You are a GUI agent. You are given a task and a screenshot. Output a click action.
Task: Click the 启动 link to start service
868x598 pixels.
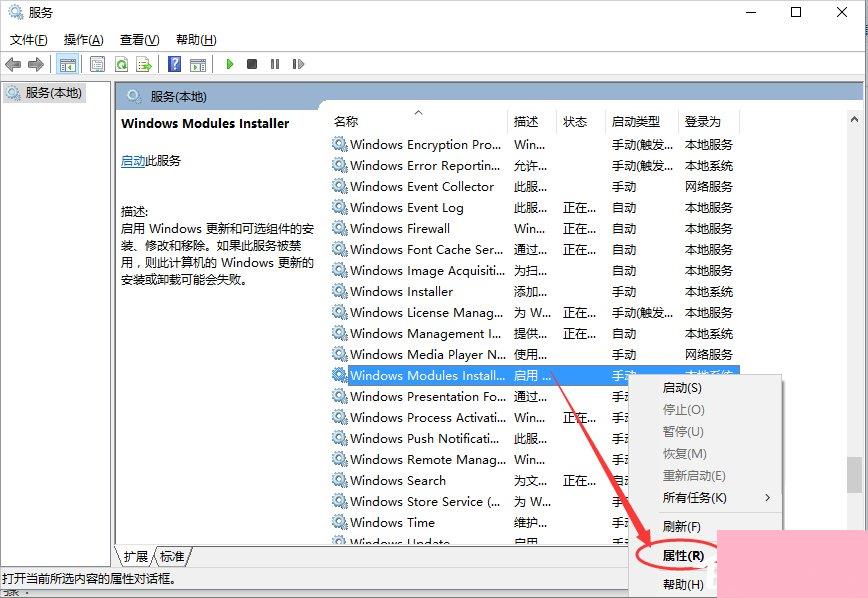pyautogui.click(x=133, y=161)
